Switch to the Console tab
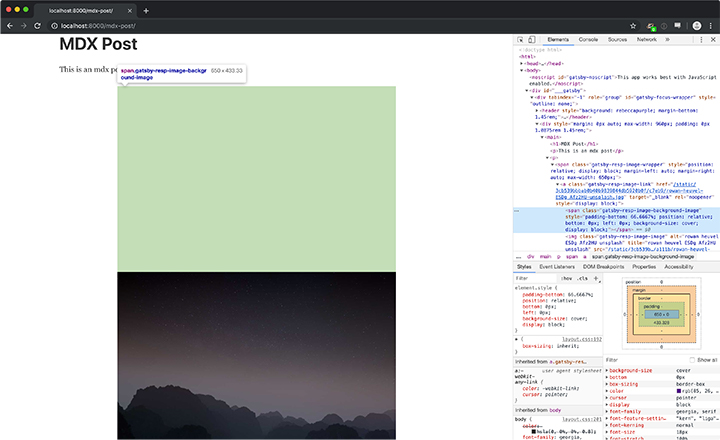The image size is (720, 440). [x=588, y=40]
